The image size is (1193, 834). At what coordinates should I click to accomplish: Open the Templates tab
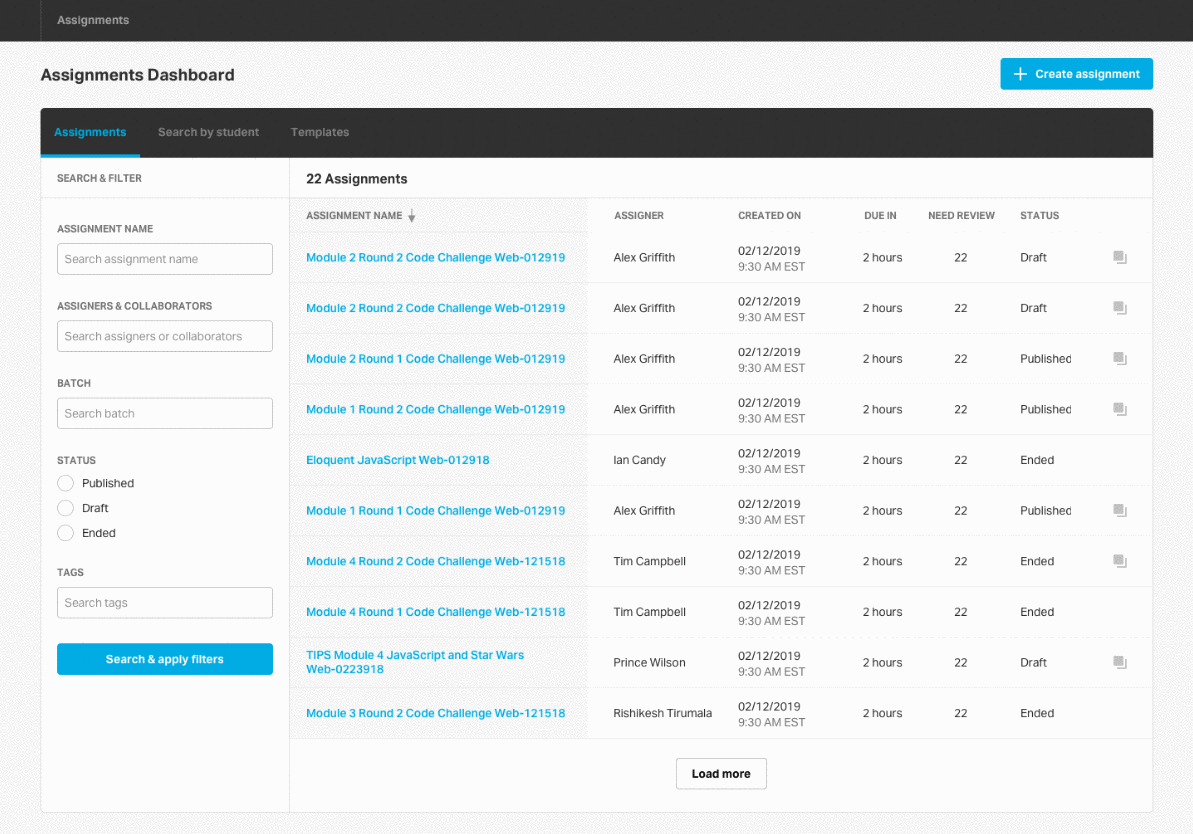[x=320, y=132]
